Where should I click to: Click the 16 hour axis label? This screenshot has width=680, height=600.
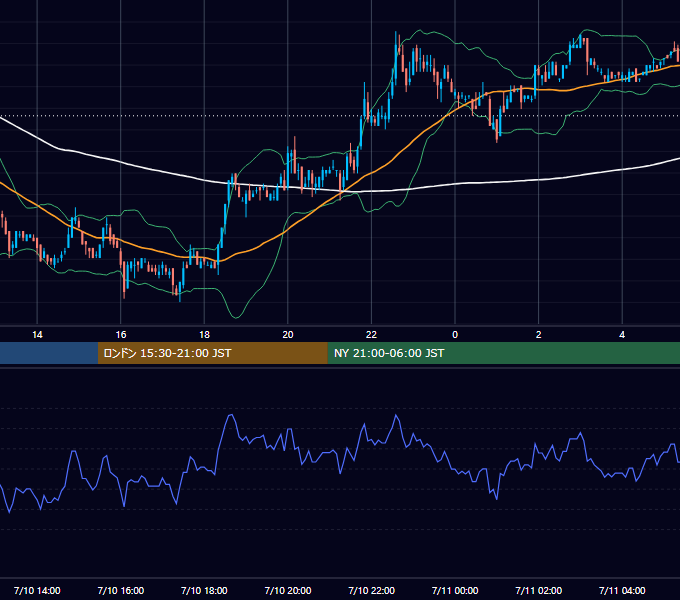pyautogui.click(x=121, y=335)
